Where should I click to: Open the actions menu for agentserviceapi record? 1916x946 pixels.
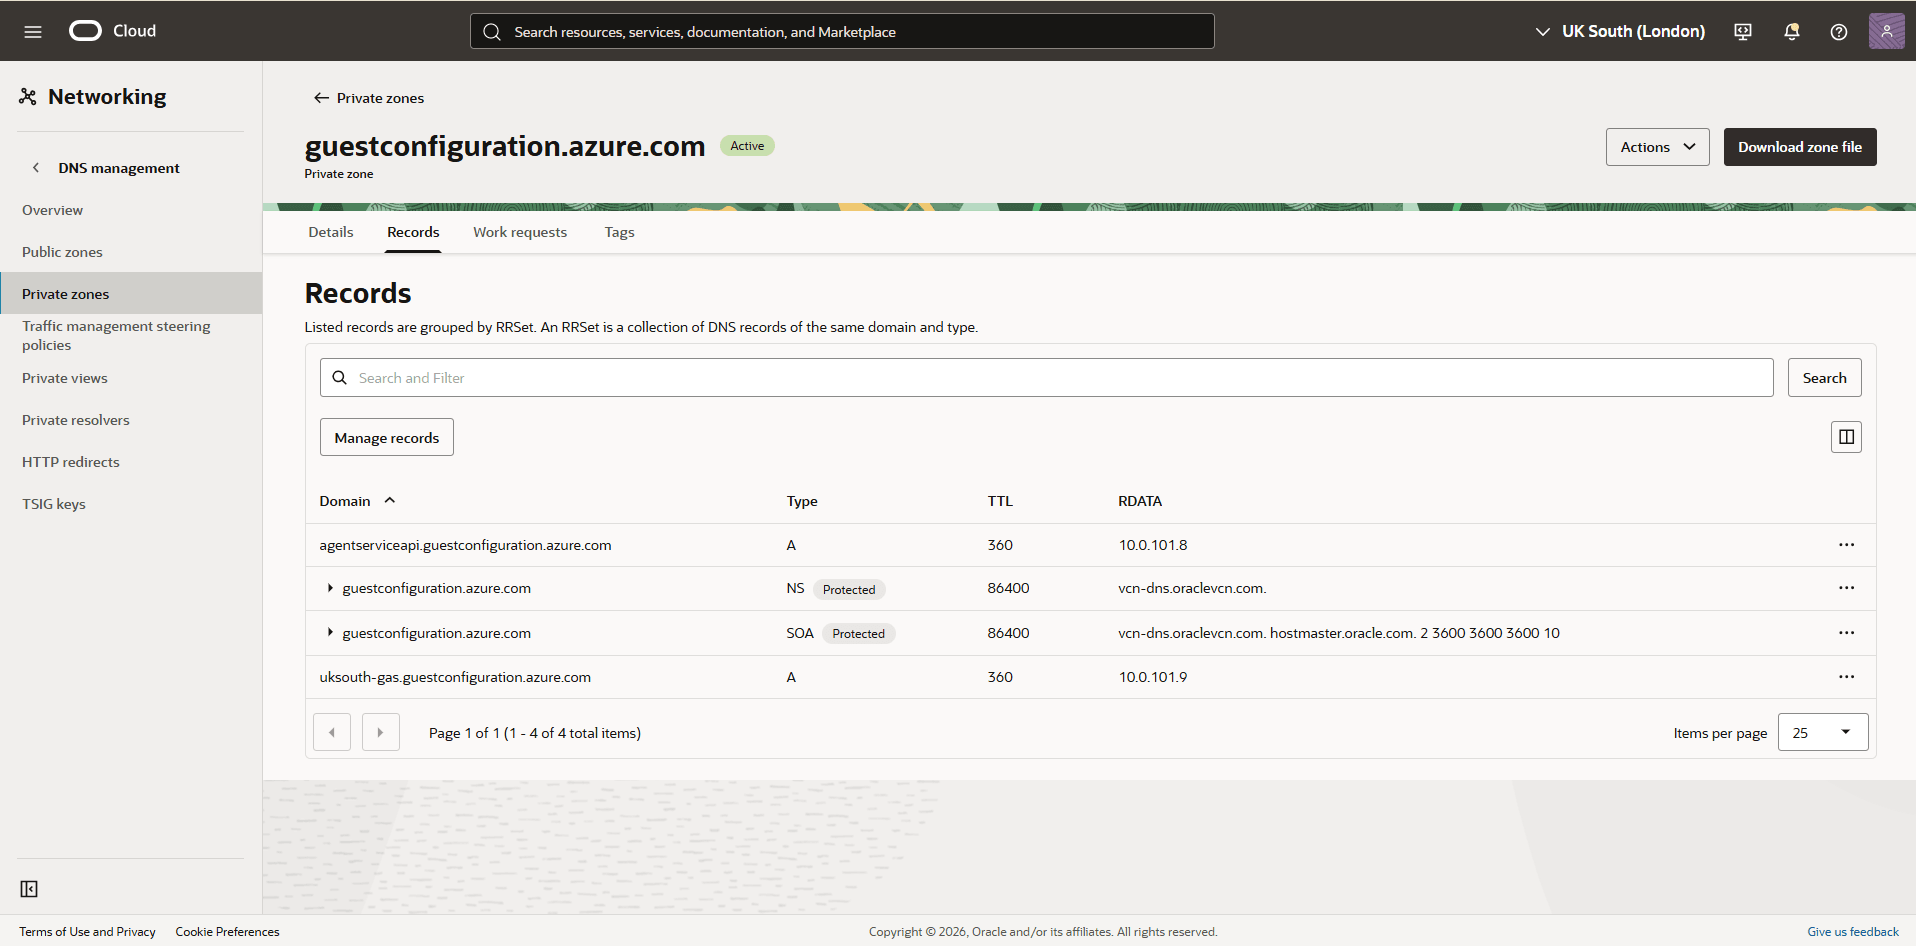(1845, 545)
